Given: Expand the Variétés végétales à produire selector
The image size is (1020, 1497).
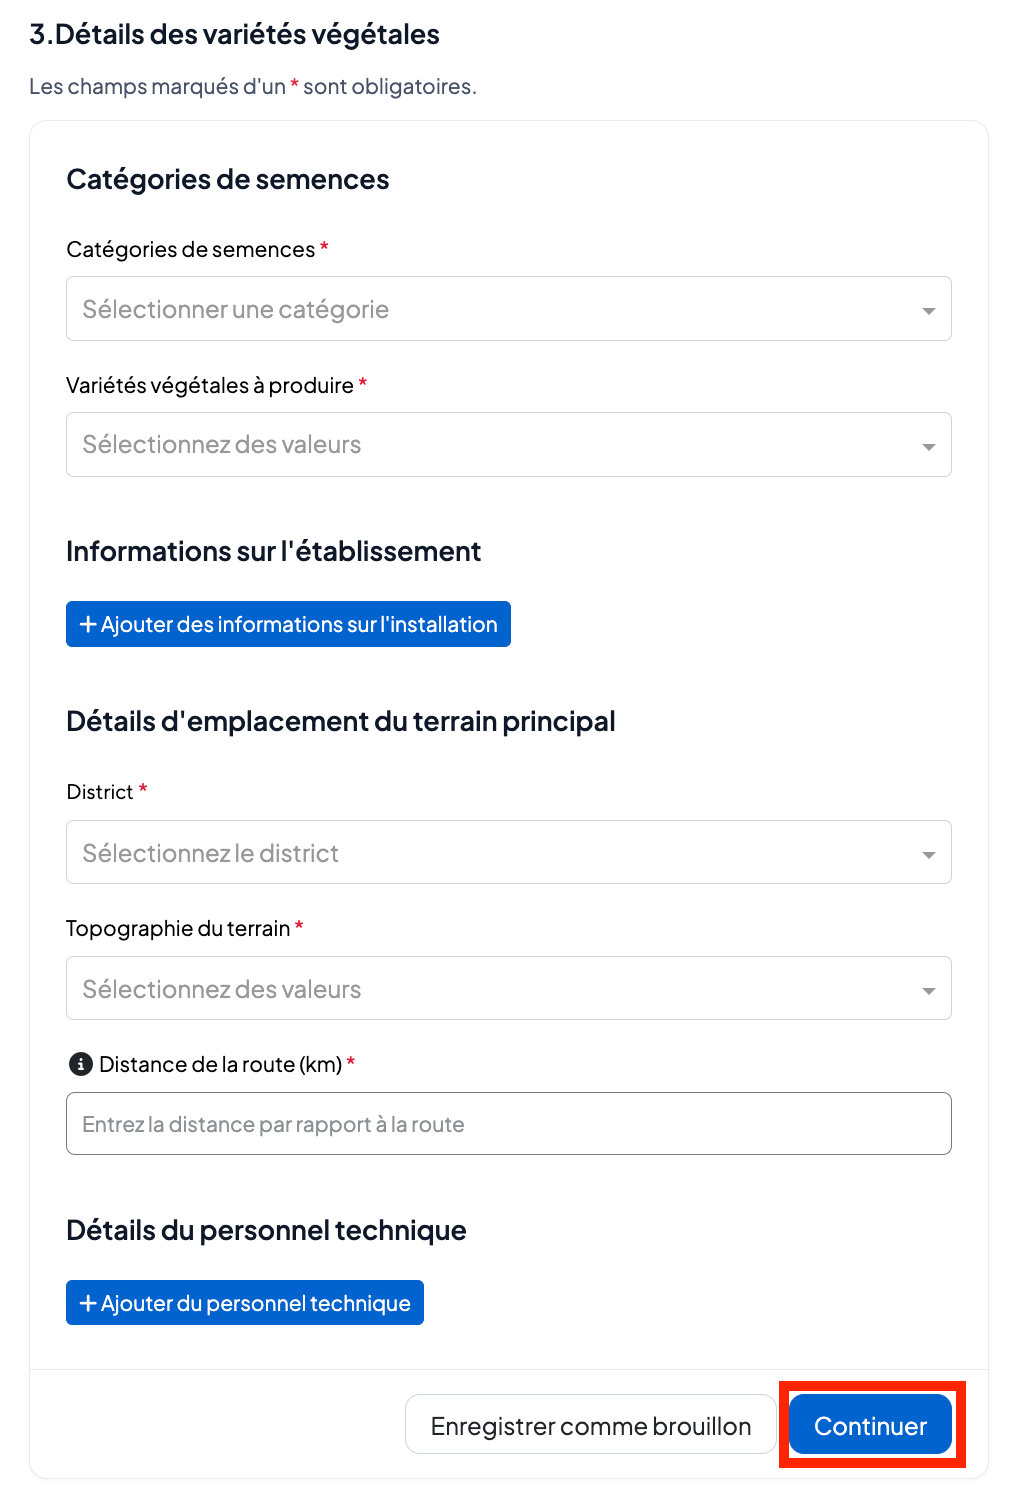Looking at the screenshot, I should pyautogui.click(x=508, y=445).
